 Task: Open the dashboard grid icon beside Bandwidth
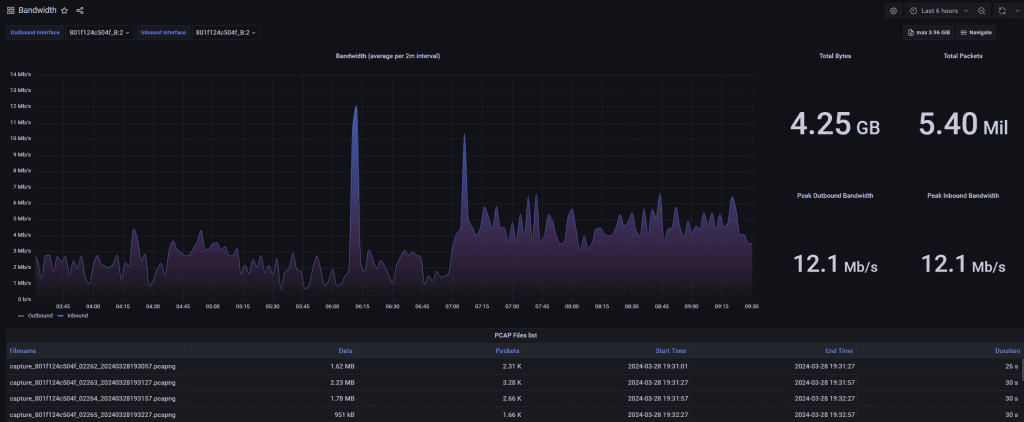tap(10, 10)
